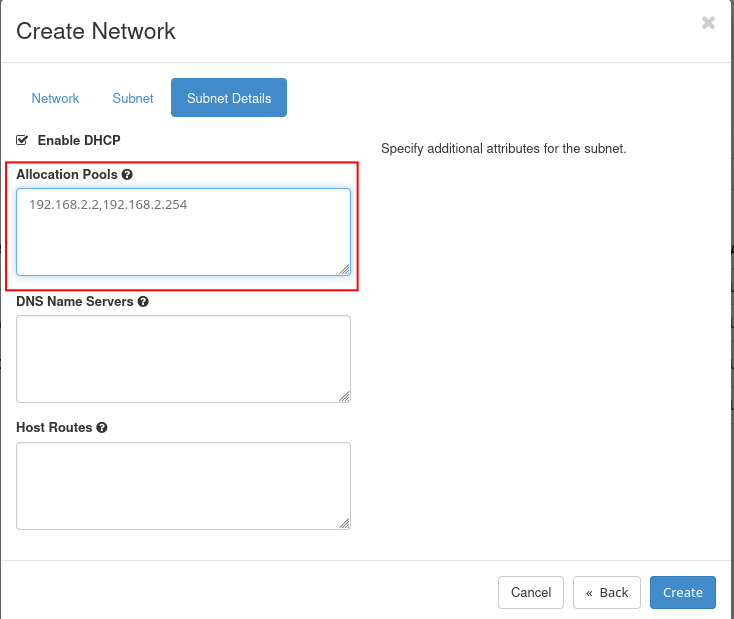Image resolution: width=734 pixels, height=619 pixels.
Task: Click the Allocation Pools field label
Action: pyautogui.click(x=67, y=175)
